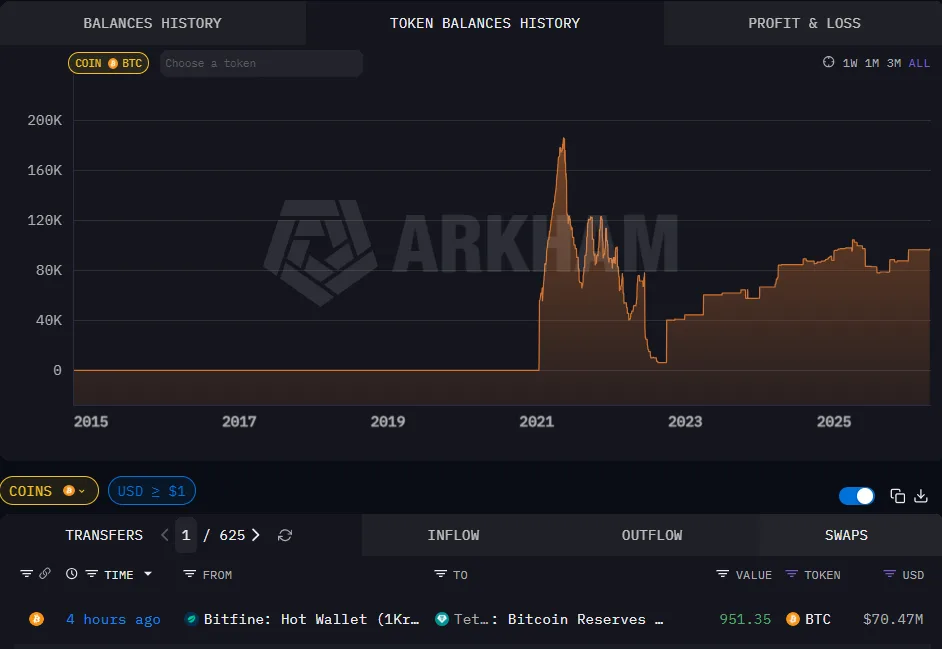Open the FROM column filter

point(188,574)
